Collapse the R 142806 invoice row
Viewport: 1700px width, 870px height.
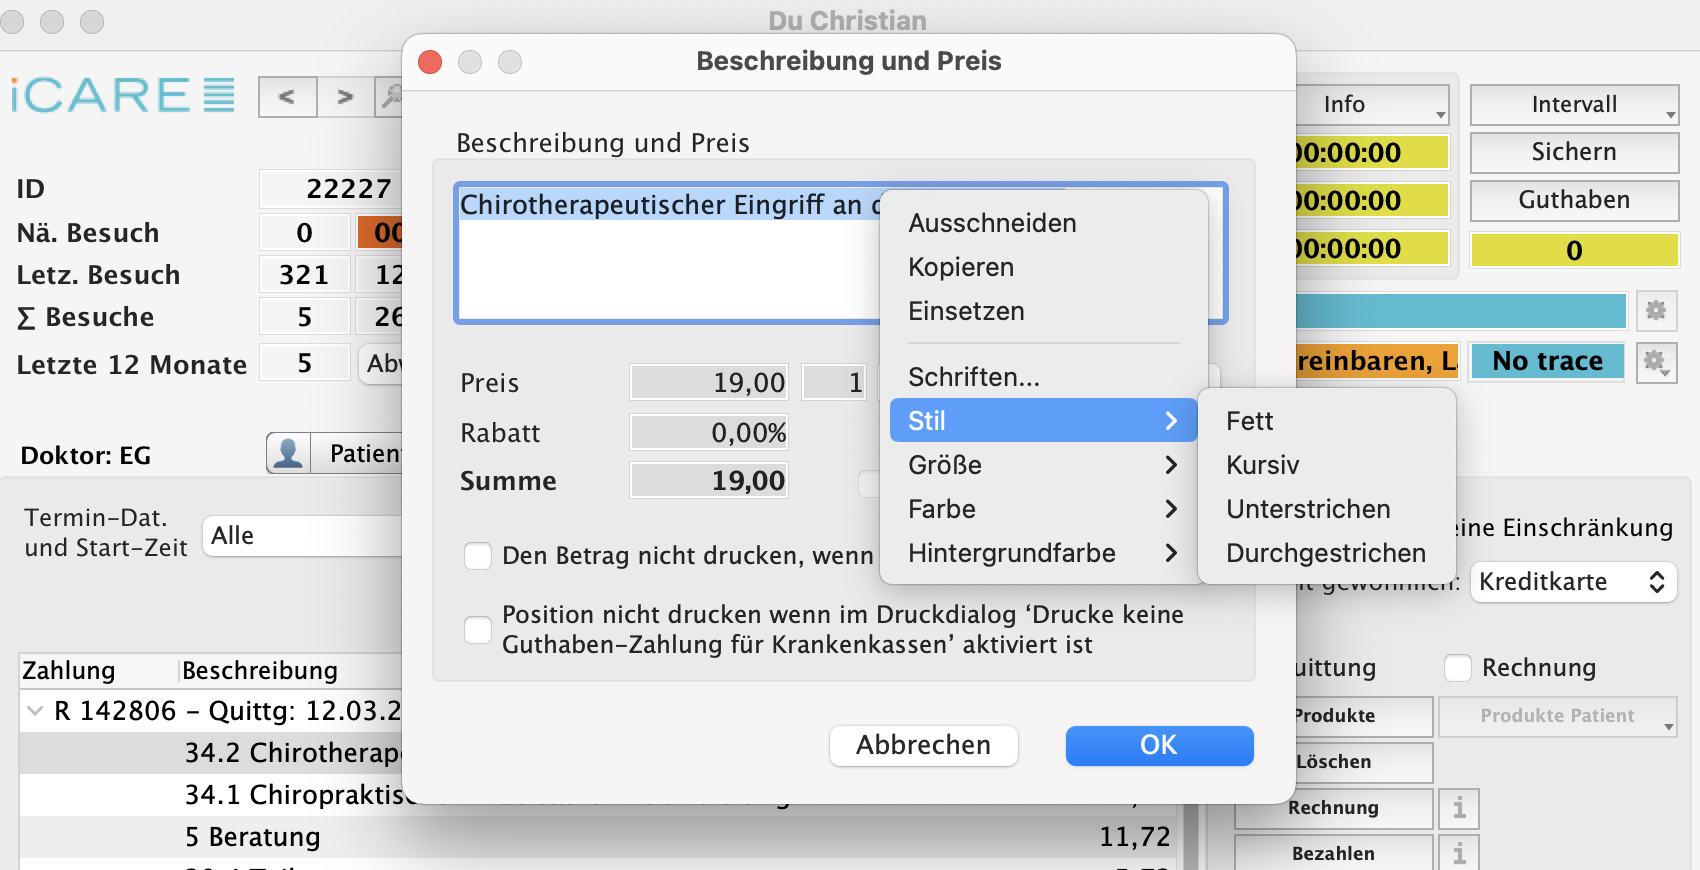35,711
